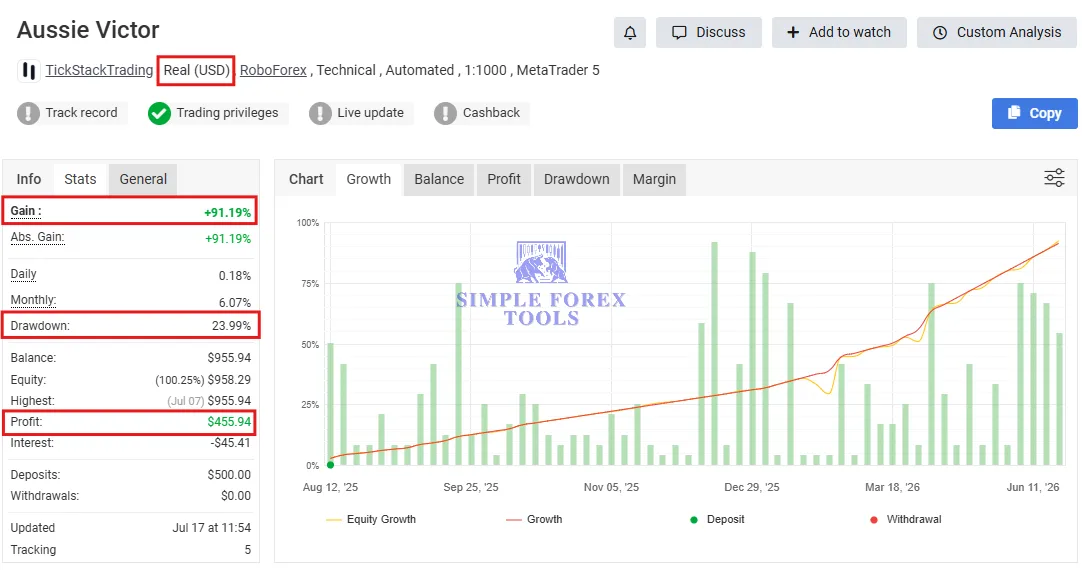The image size is (1082, 570).
Task: Click the Cashback warning icon
Action: 445,113
